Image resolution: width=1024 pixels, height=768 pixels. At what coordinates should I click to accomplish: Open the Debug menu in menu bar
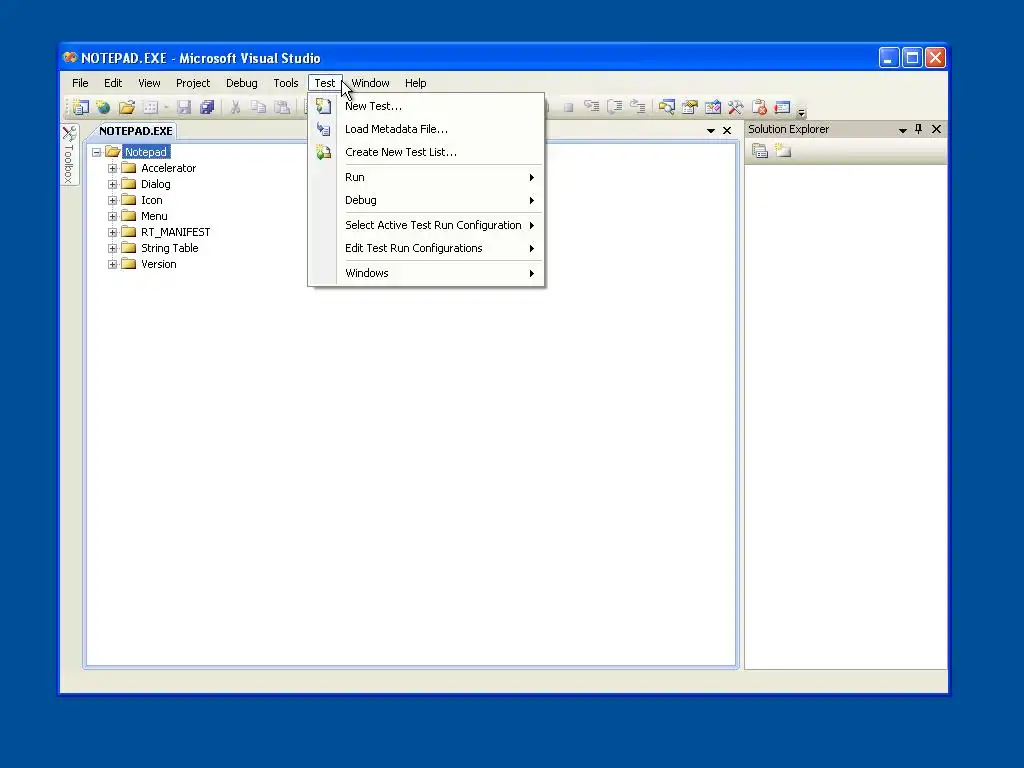242,83
